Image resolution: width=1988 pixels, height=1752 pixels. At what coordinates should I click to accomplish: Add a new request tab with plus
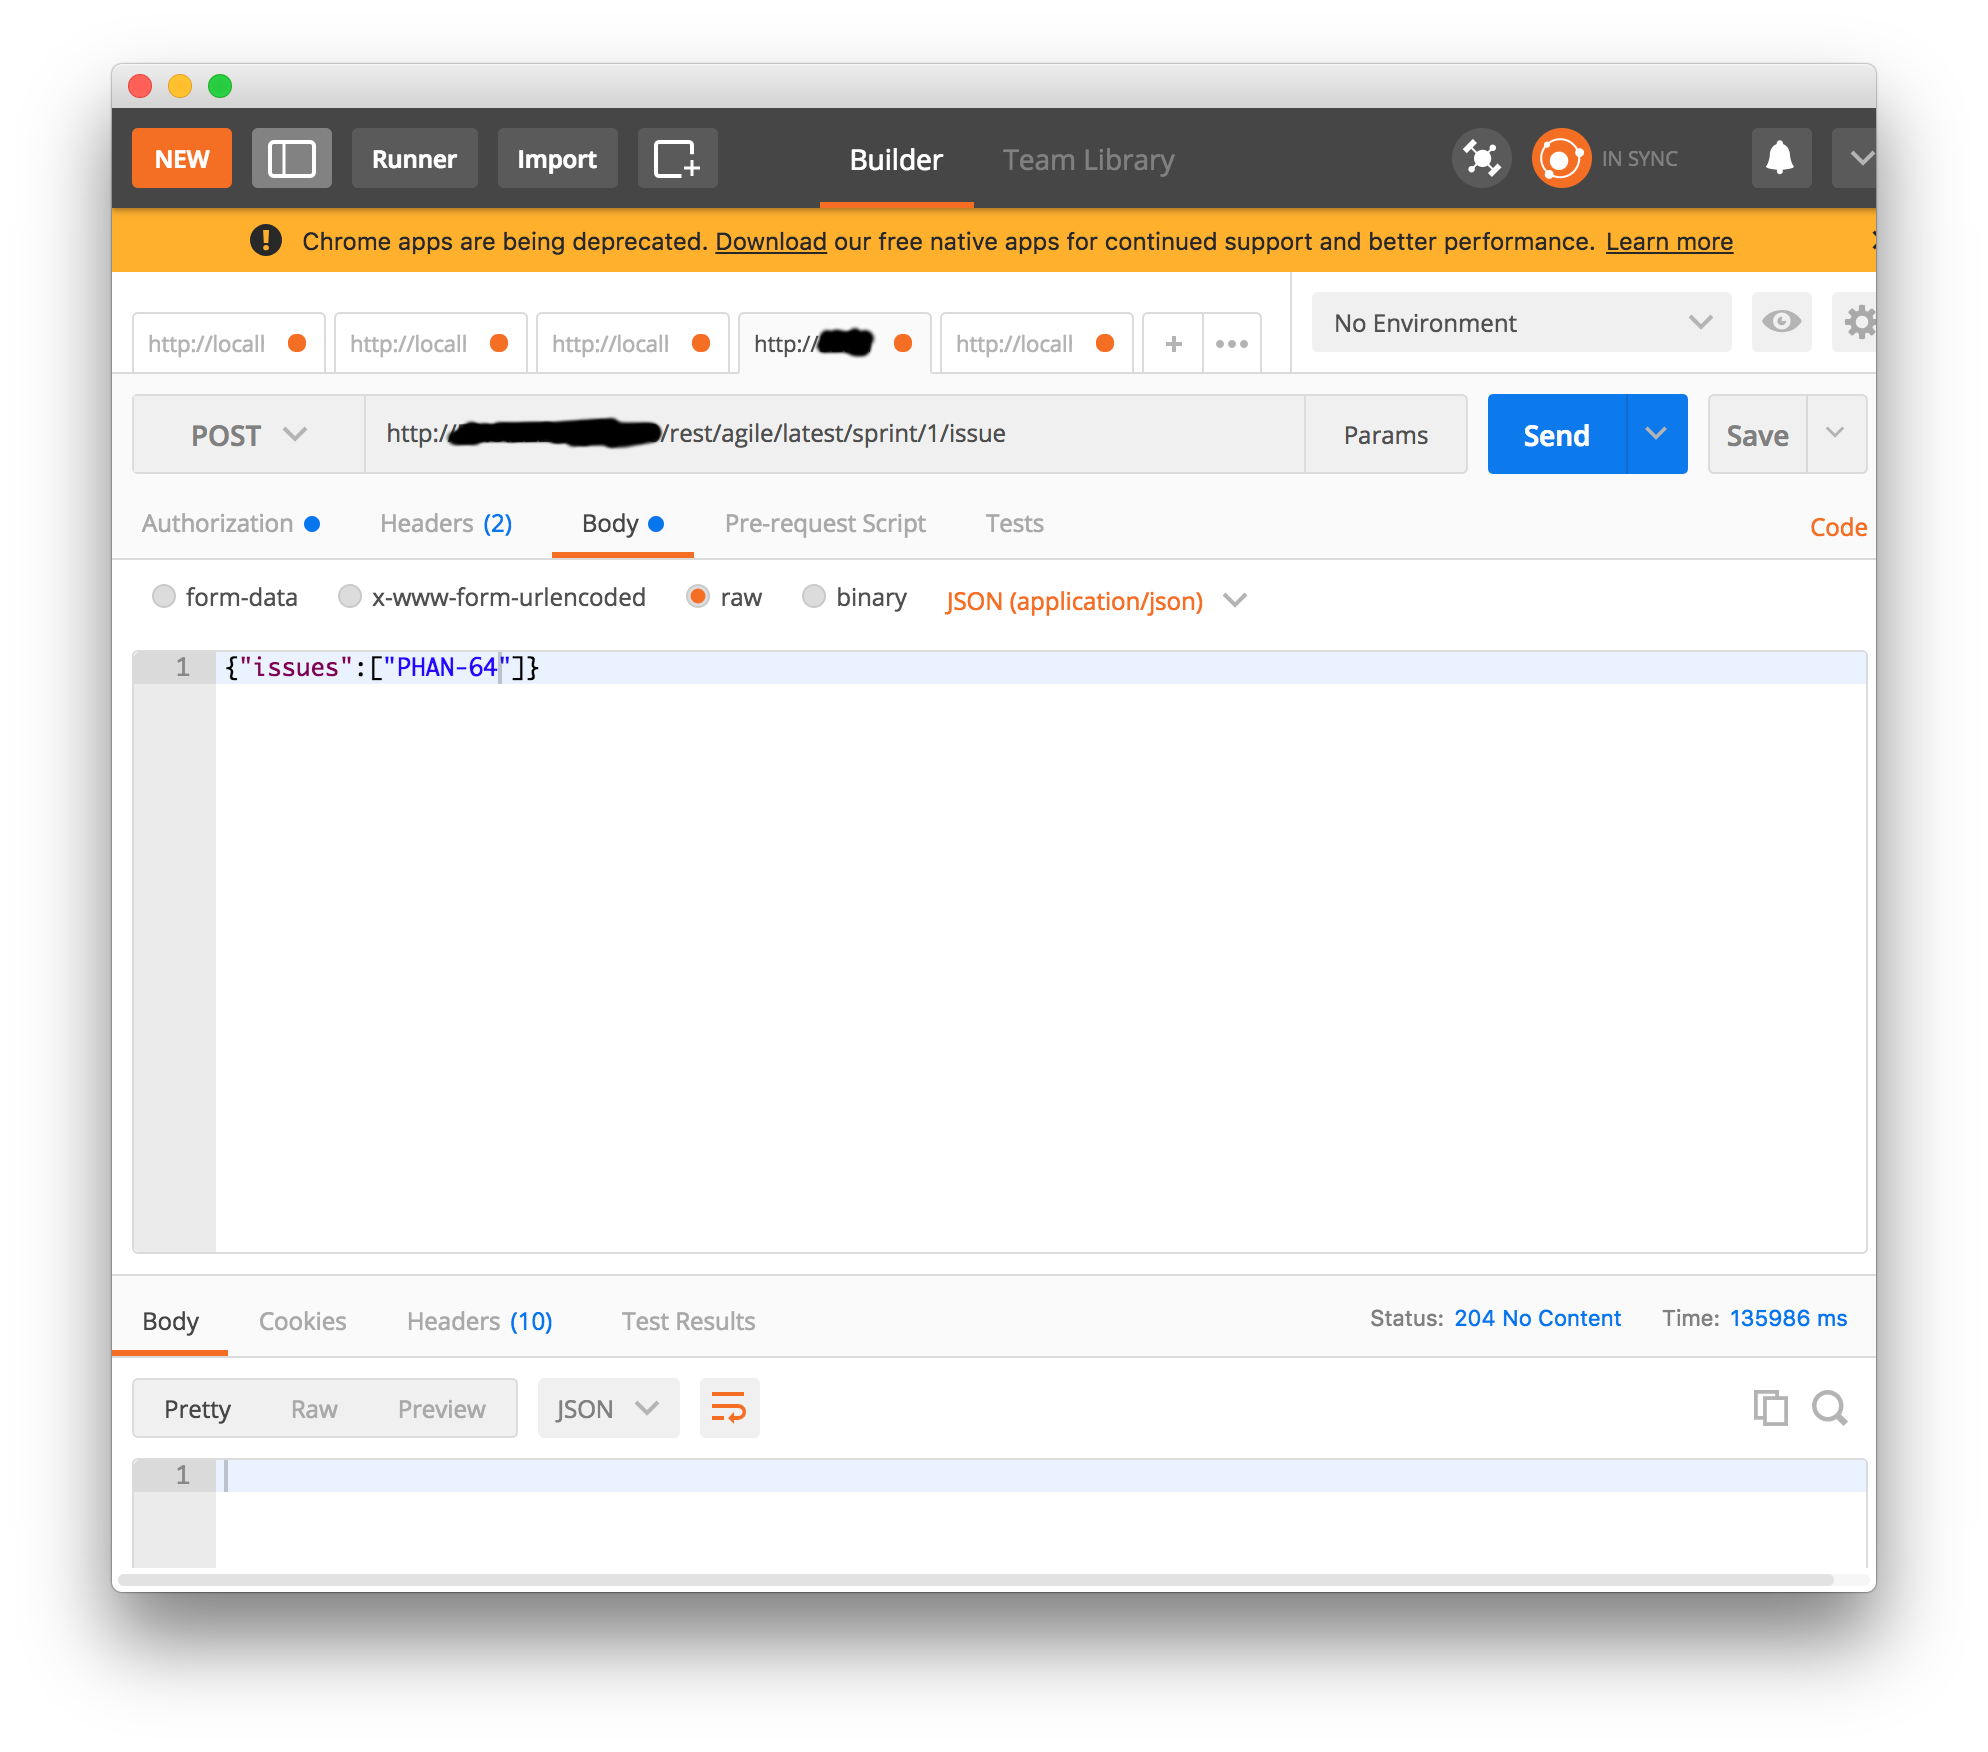tap(1173, 343)
